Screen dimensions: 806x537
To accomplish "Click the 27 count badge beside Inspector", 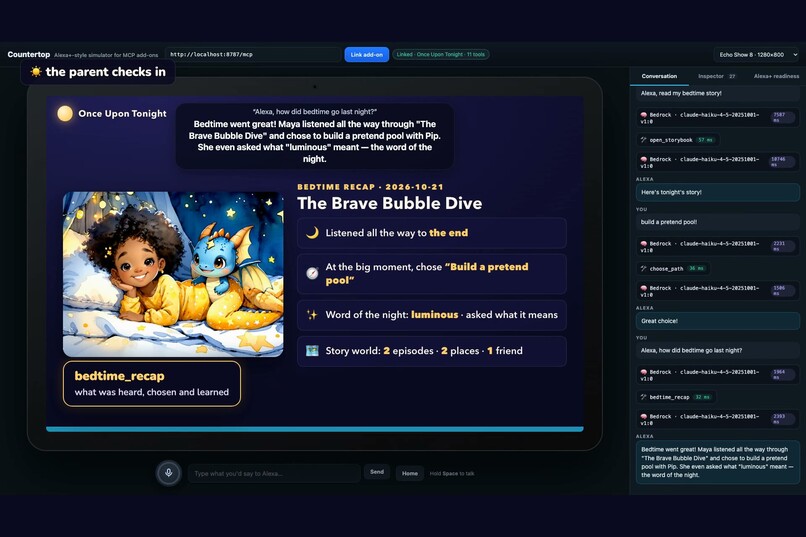I will tap(732, 76).
